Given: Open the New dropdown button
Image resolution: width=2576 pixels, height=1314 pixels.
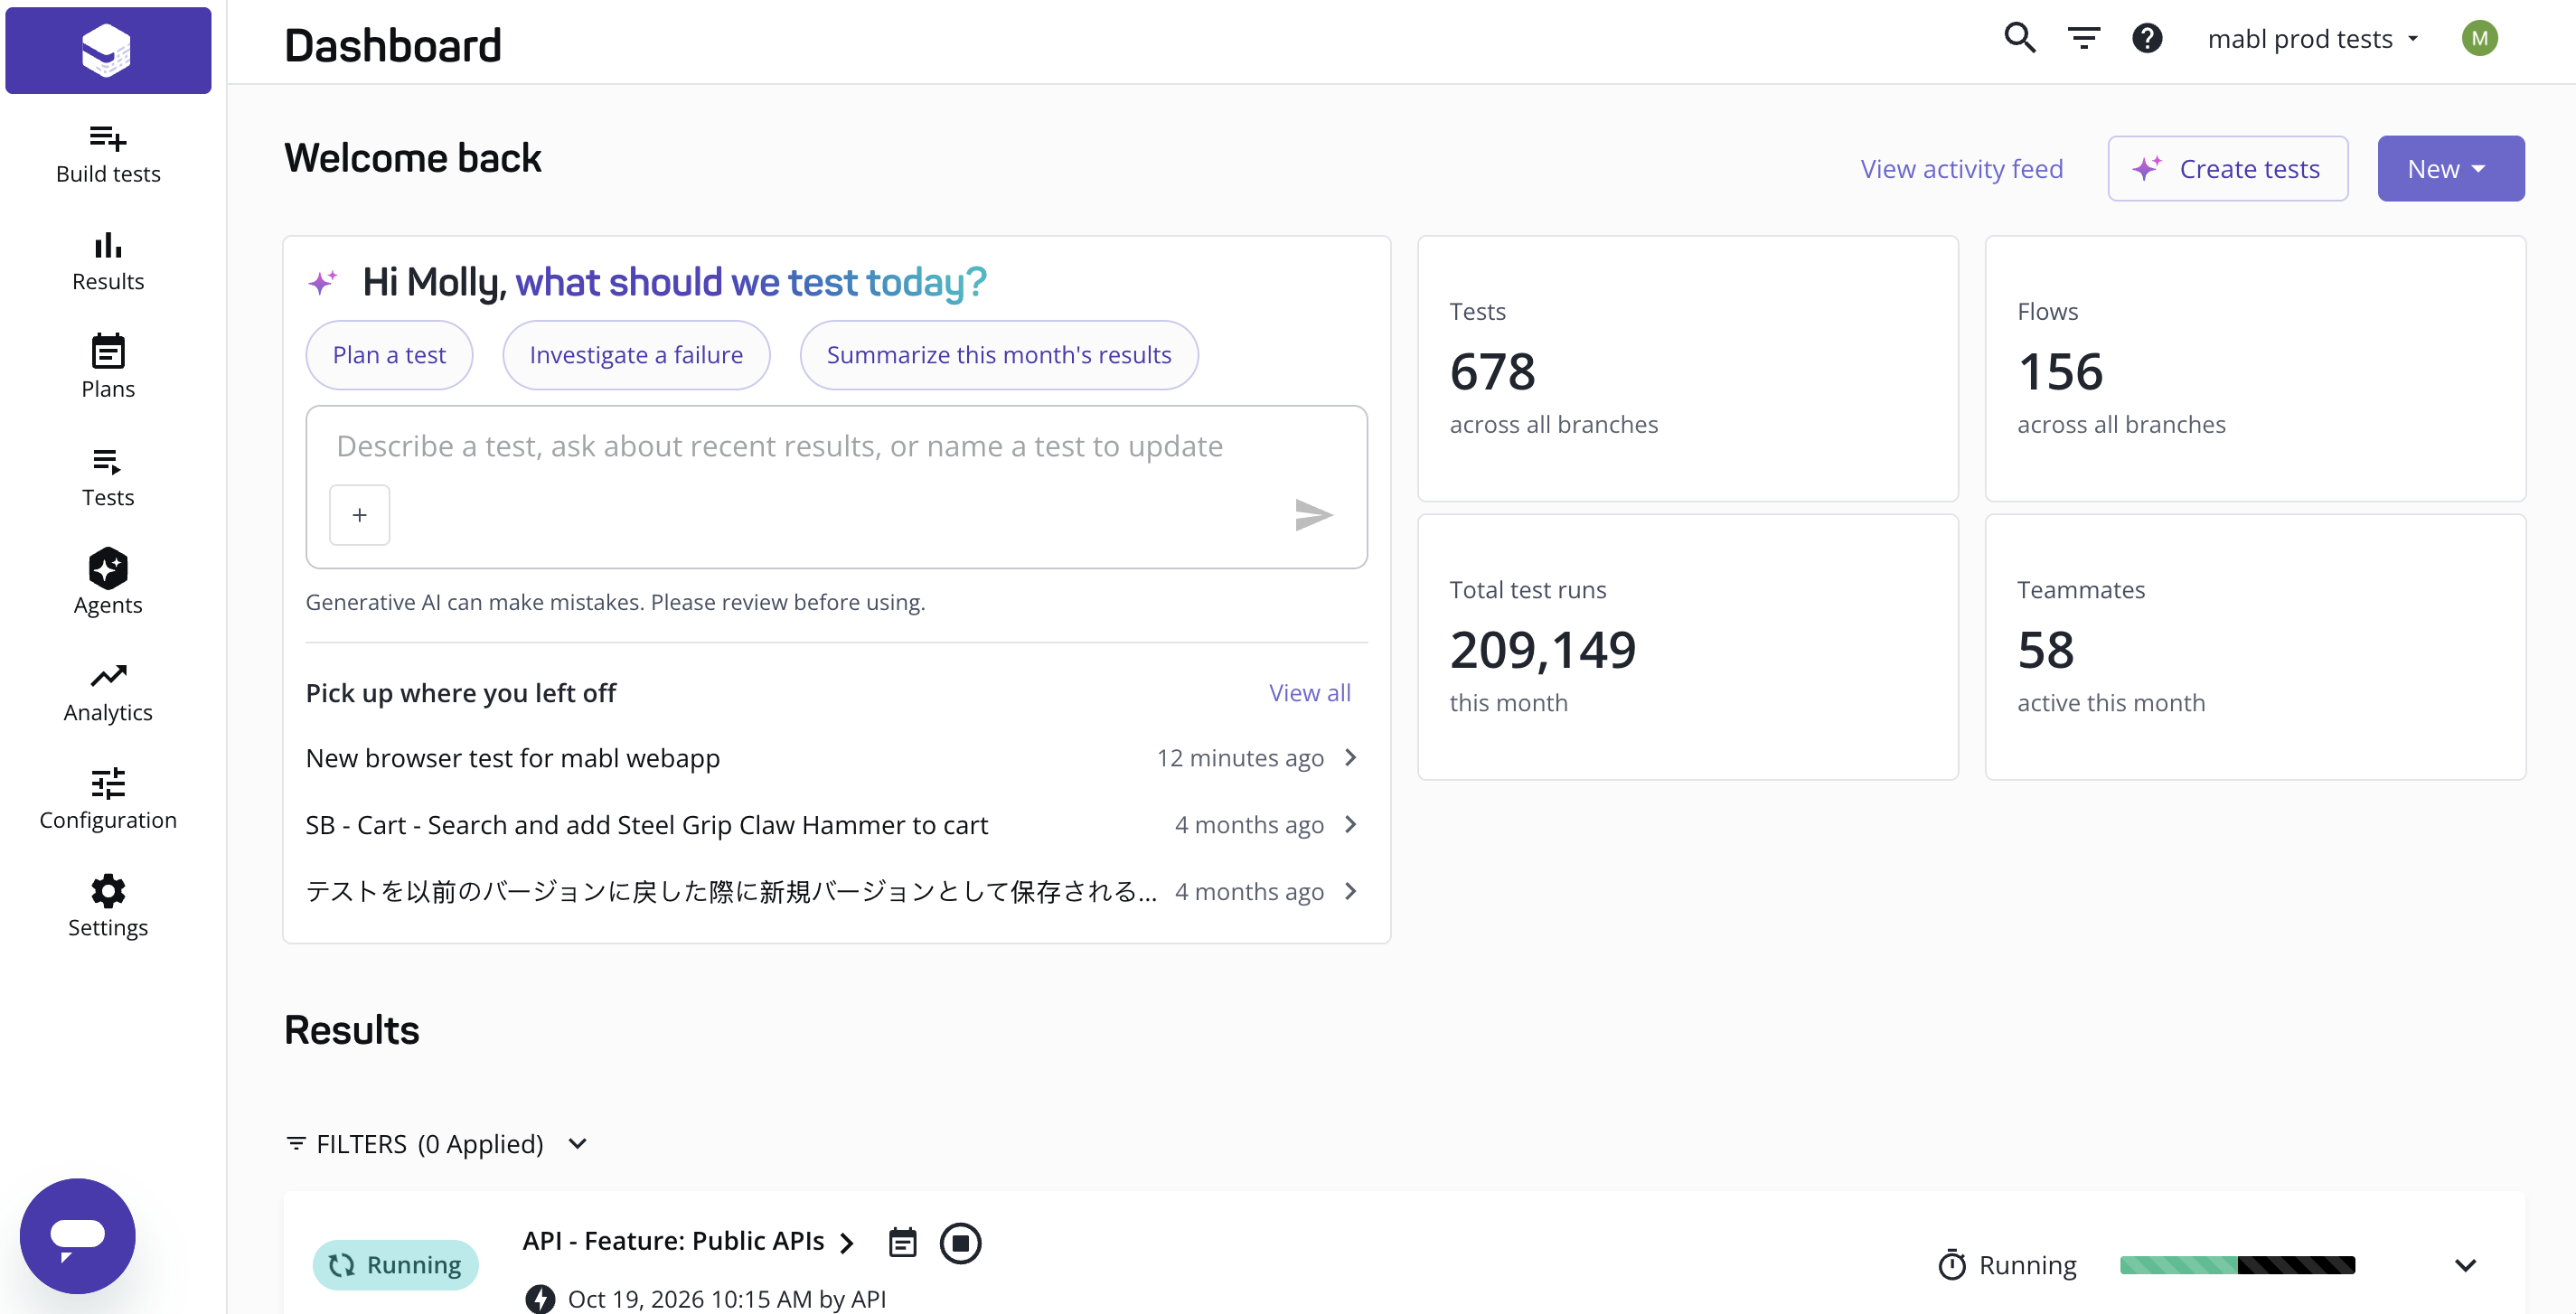Looking at the screenshot, I should point(2450,168).
